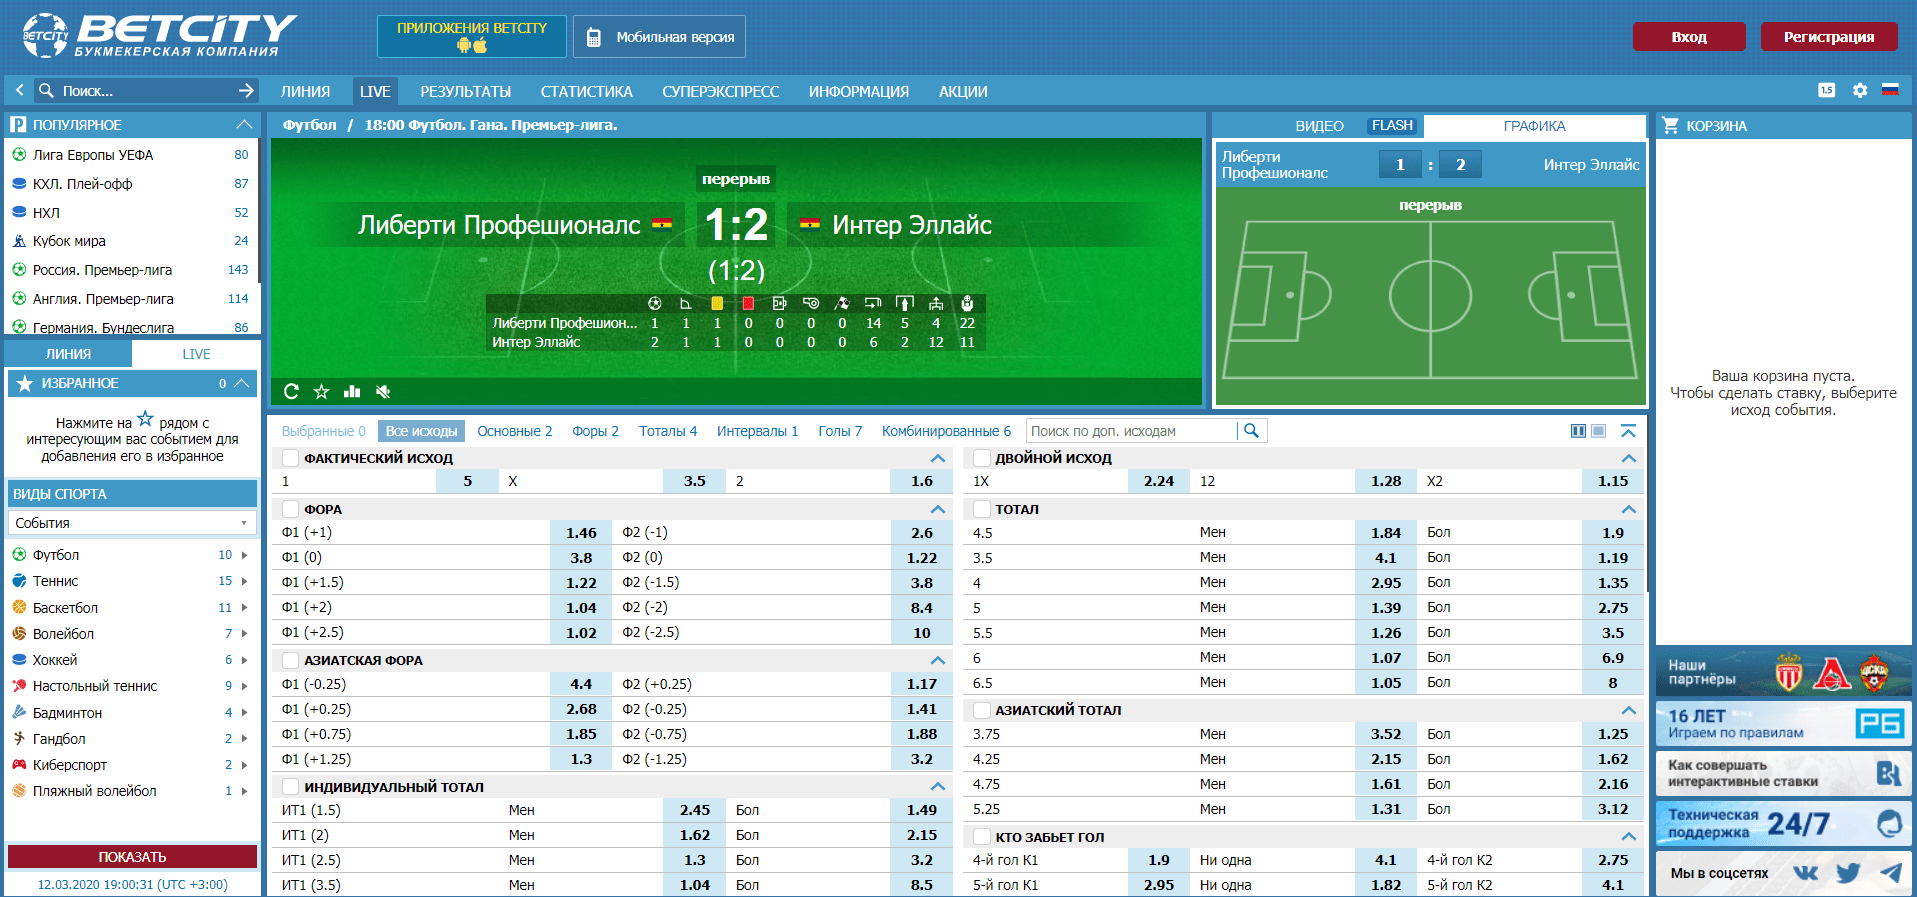Tick checkbox for ДВОЙНОЙ ИСХОД group
1917x897 pixels.
pyautogui.click(x=982, y=458)
